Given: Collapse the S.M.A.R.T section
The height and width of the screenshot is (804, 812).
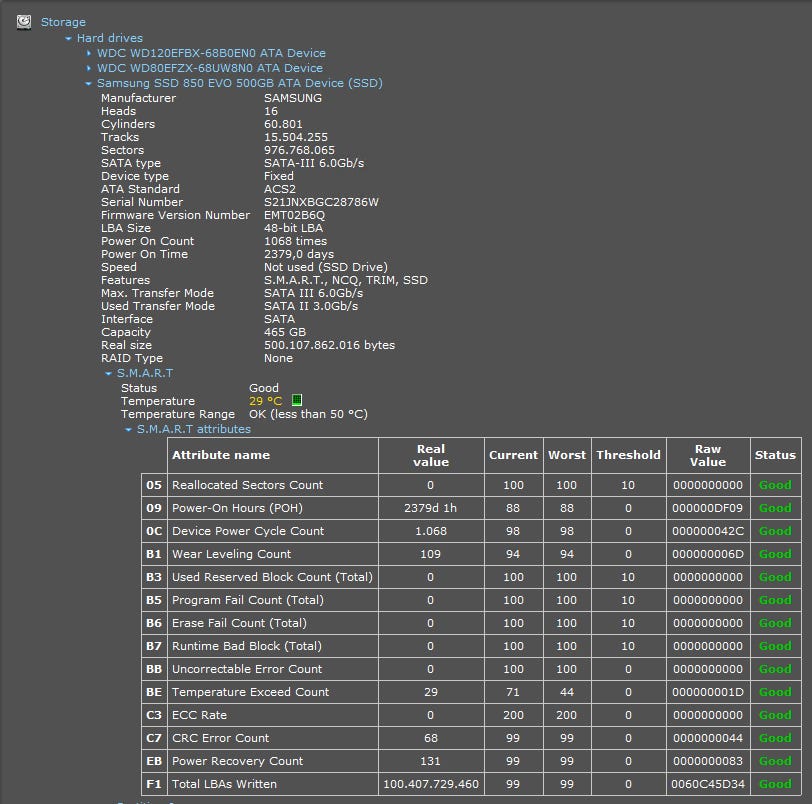Looking at the screenshot, I should click(108, 374).
